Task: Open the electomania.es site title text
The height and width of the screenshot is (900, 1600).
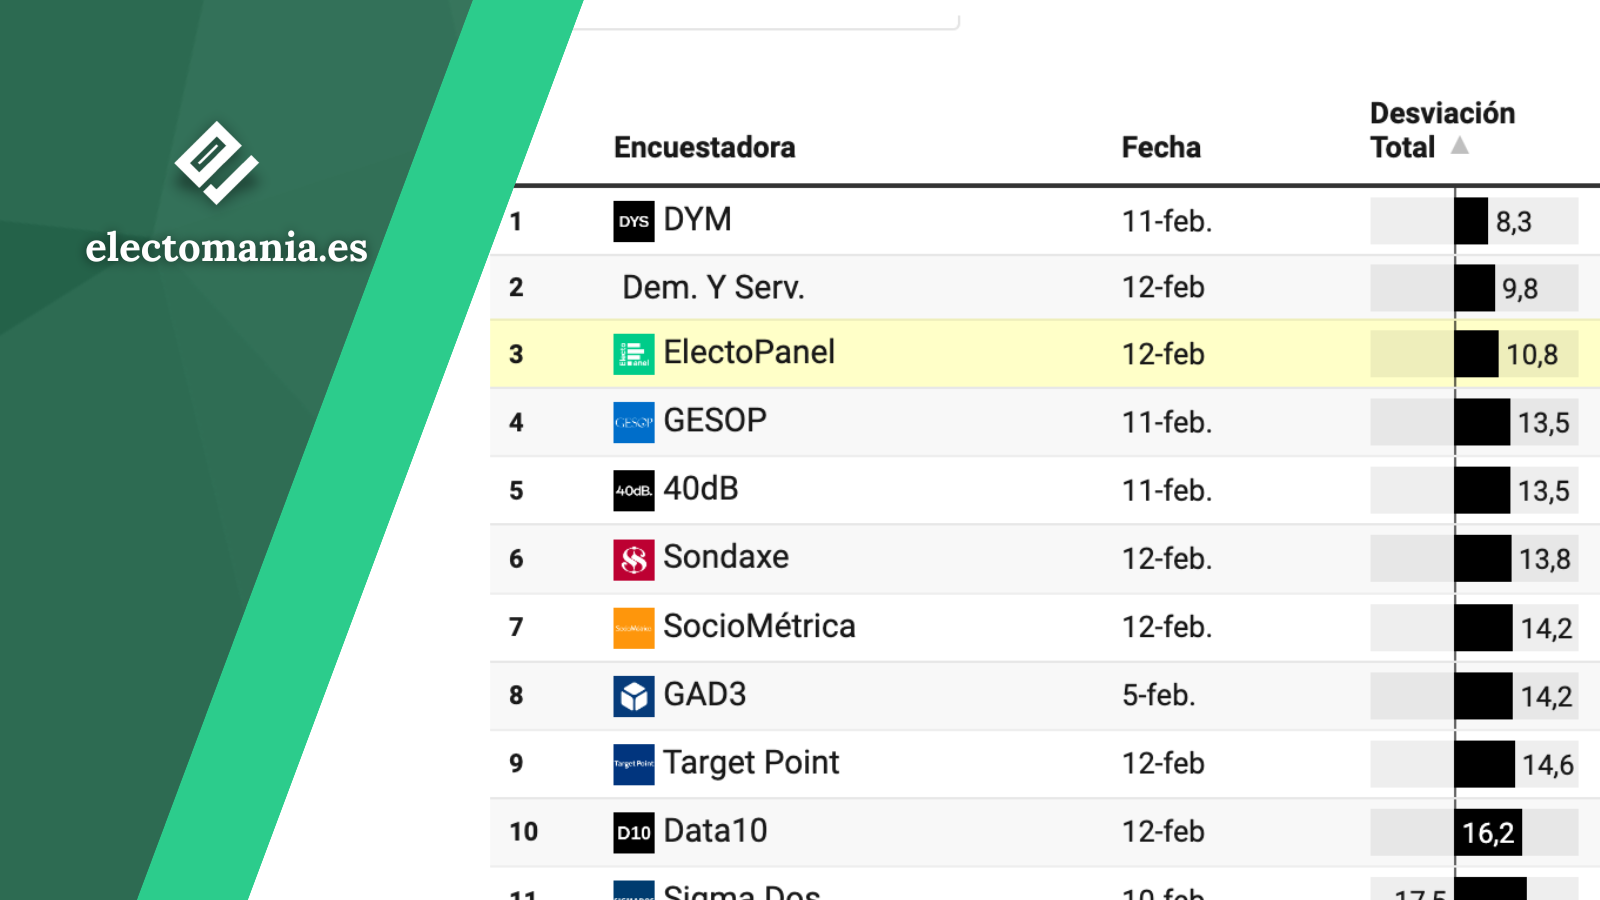Action: click(226, 247)
